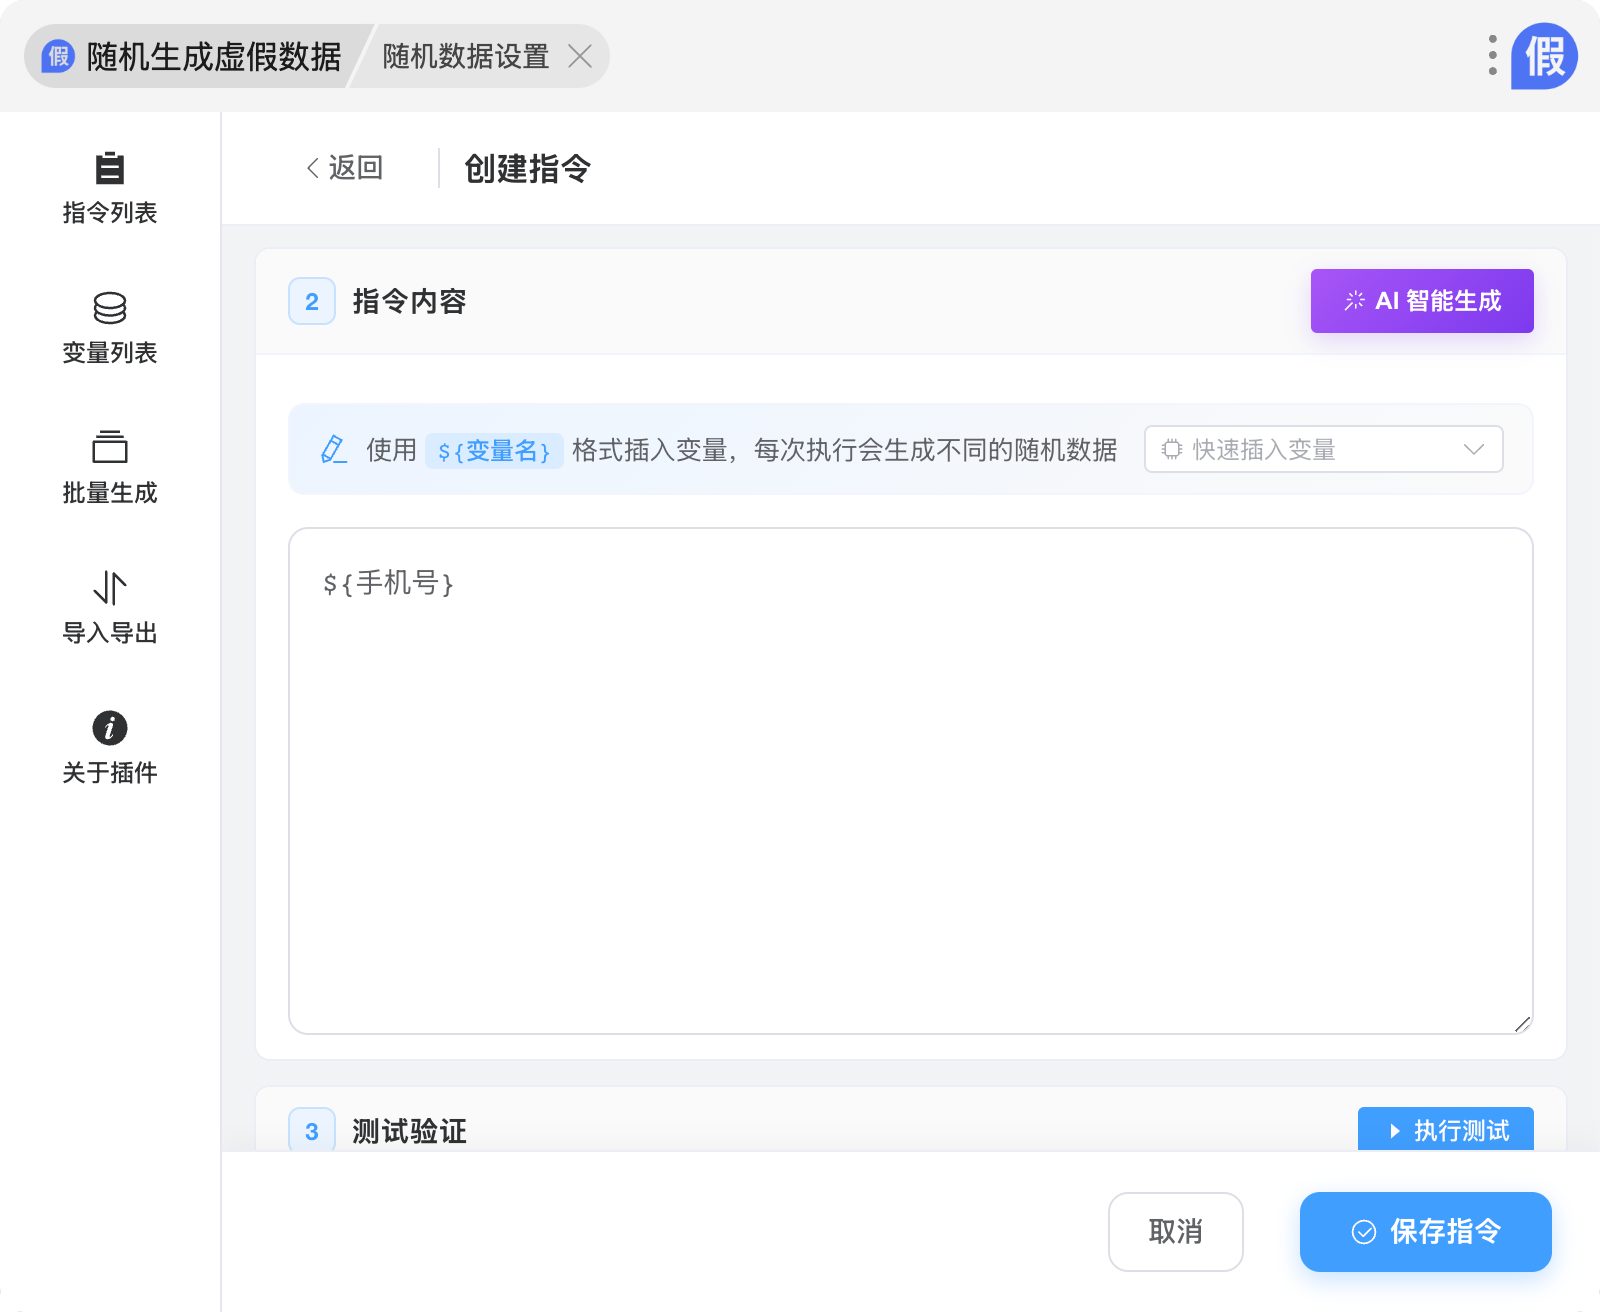The height and width of the screenshot is (1312, 1600).
Task: Open the 变量列表 database icon
Action: click(x=109, y=308)
